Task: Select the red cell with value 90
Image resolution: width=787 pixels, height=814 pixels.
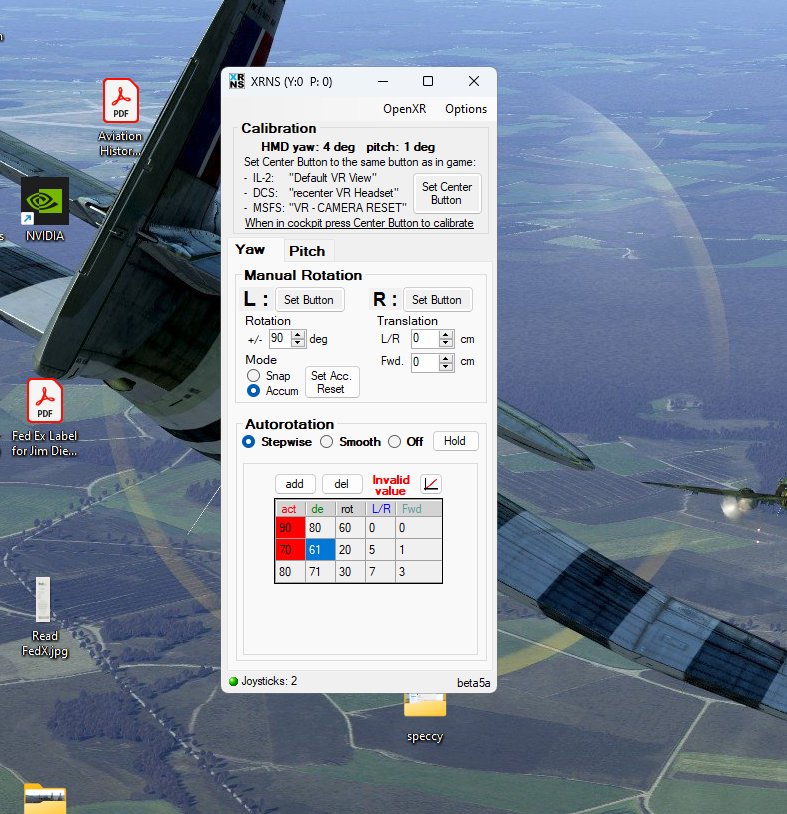Action: [290, 528]
